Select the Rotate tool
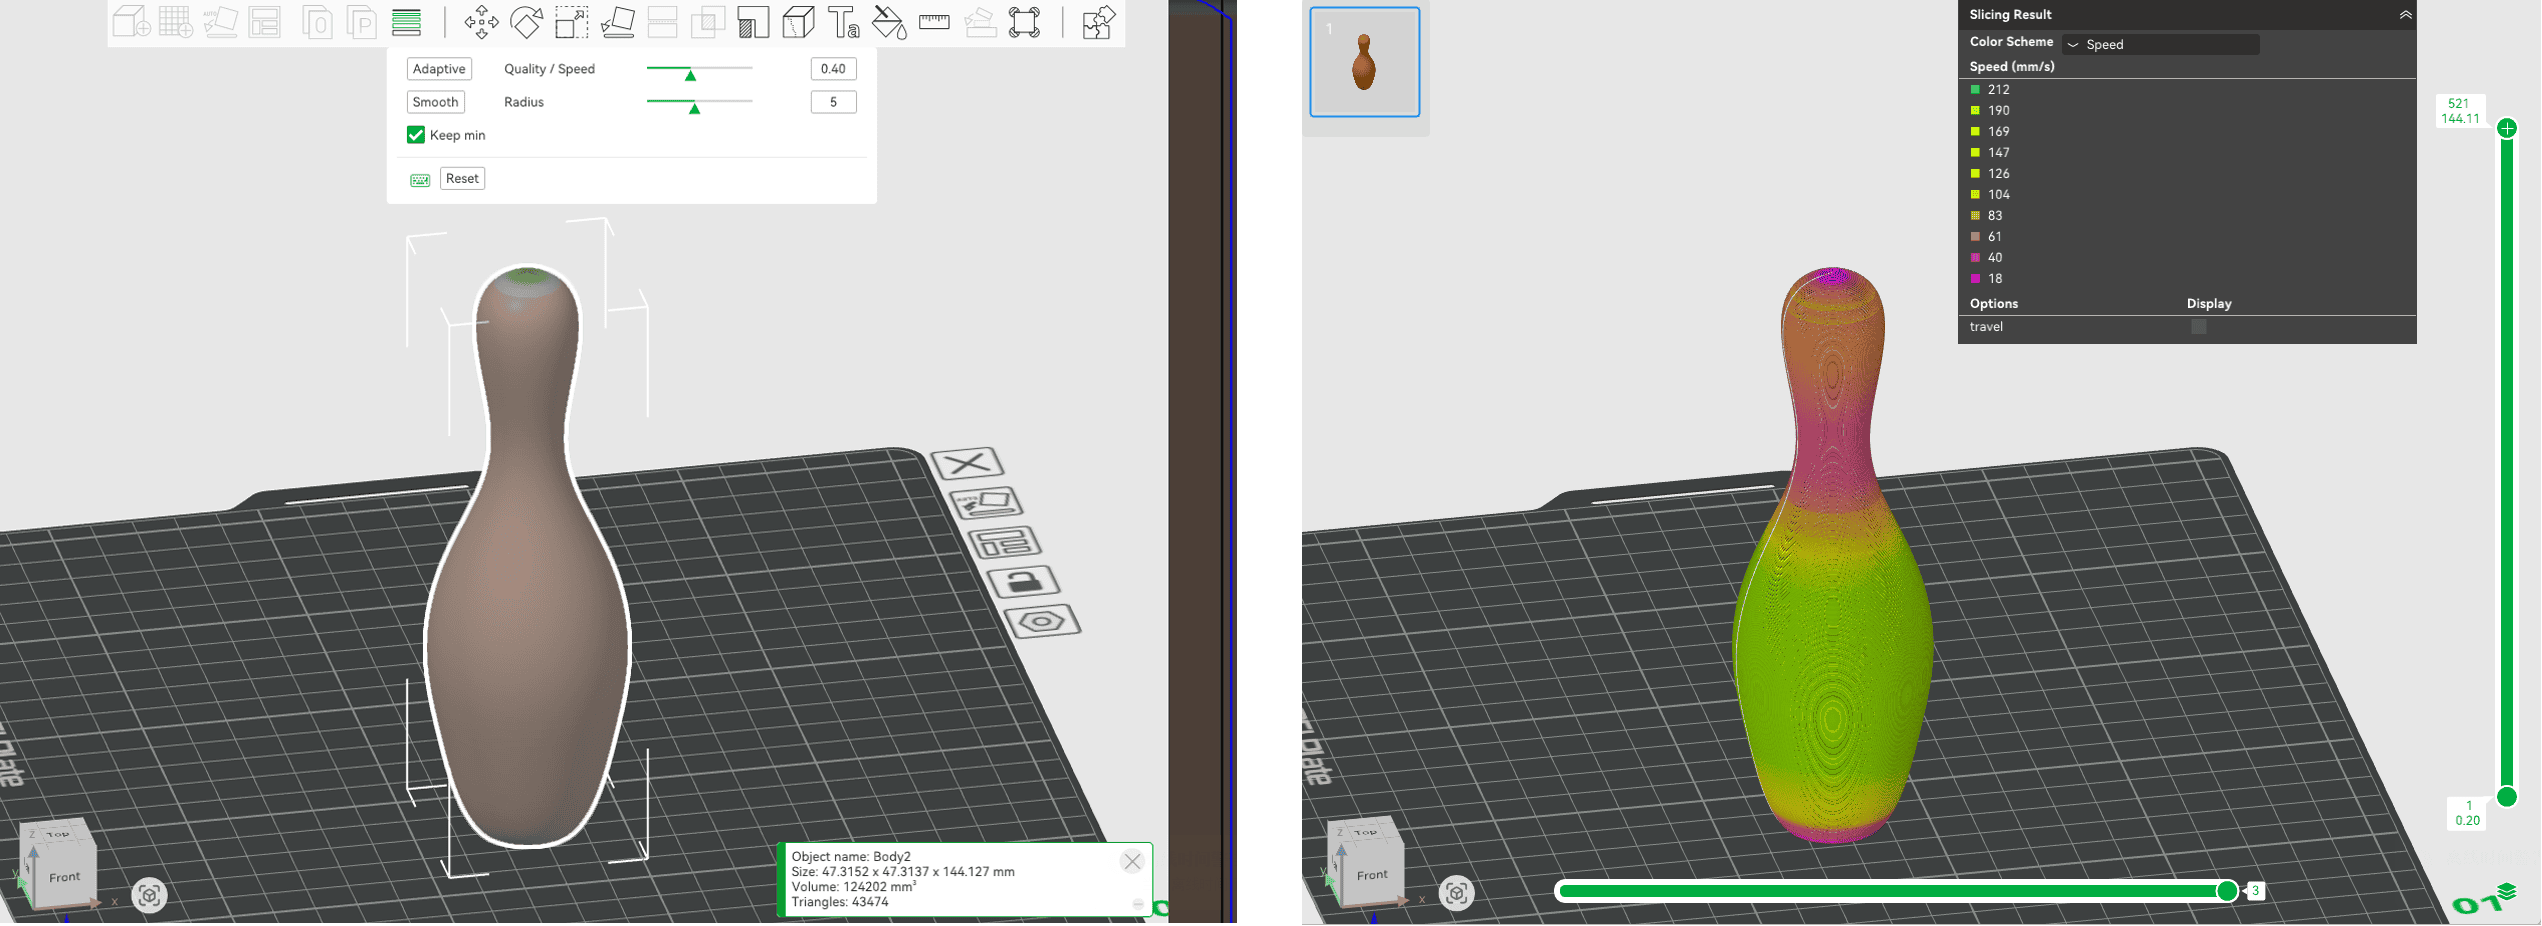 (x=526, y=22)
